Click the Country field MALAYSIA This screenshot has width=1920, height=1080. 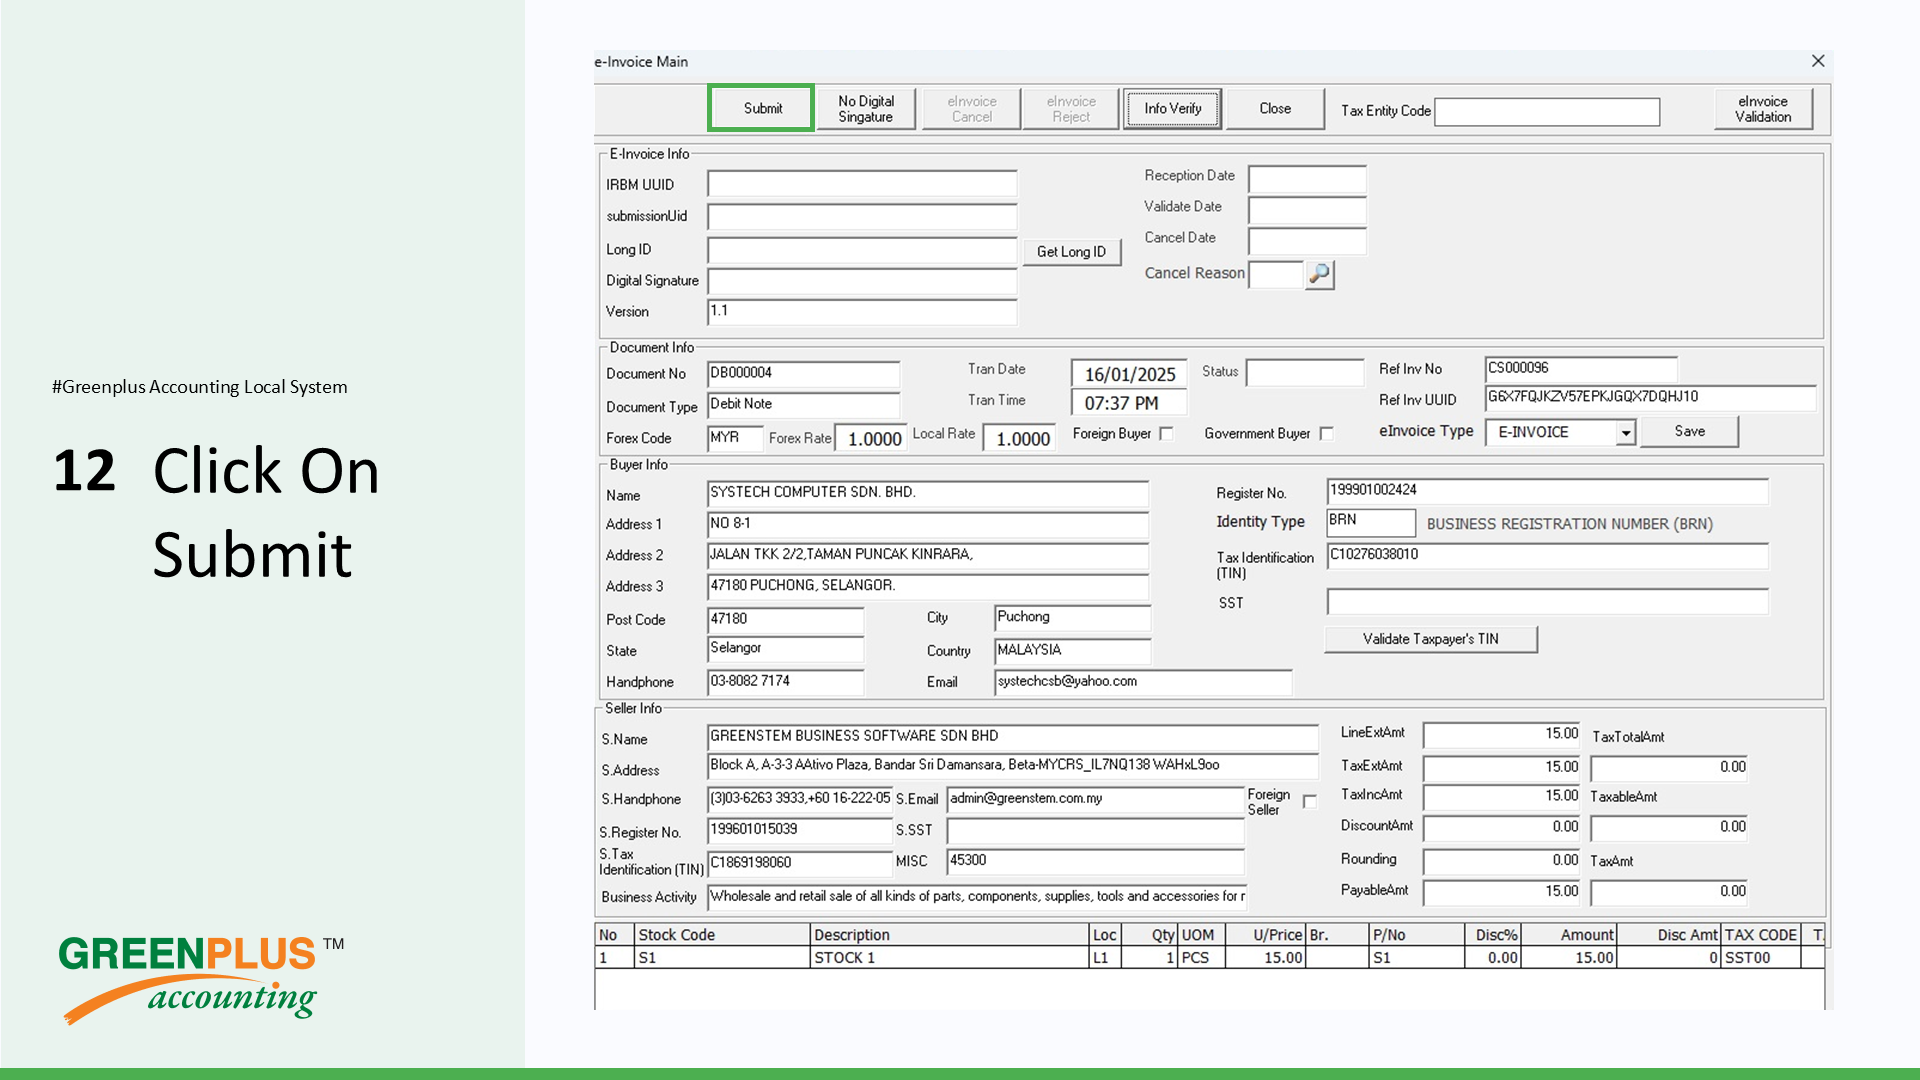pos(1073,651)
